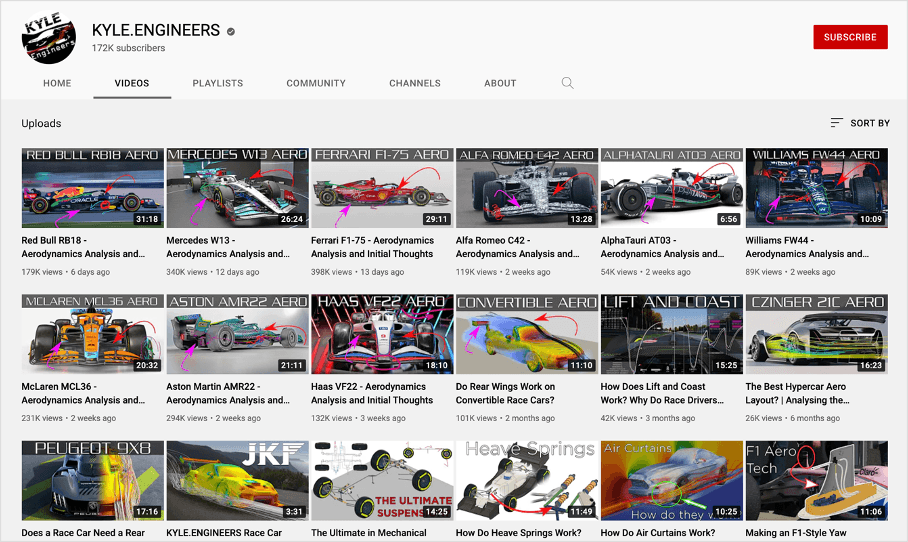Switch to the HOME tab

point(57,83)
